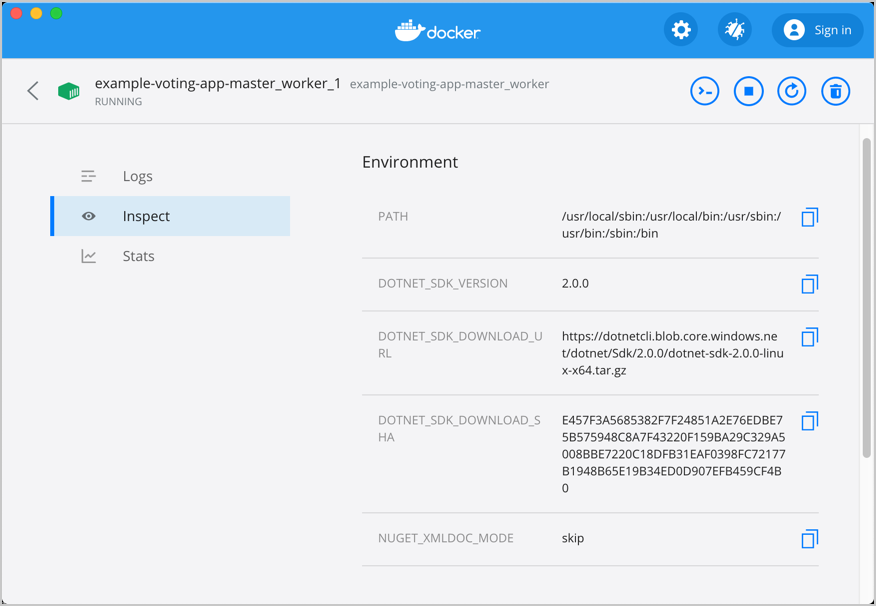Viewport: 876px width, 606px height.
Task: Delete the worker container
Action: [x=836, y=91]
